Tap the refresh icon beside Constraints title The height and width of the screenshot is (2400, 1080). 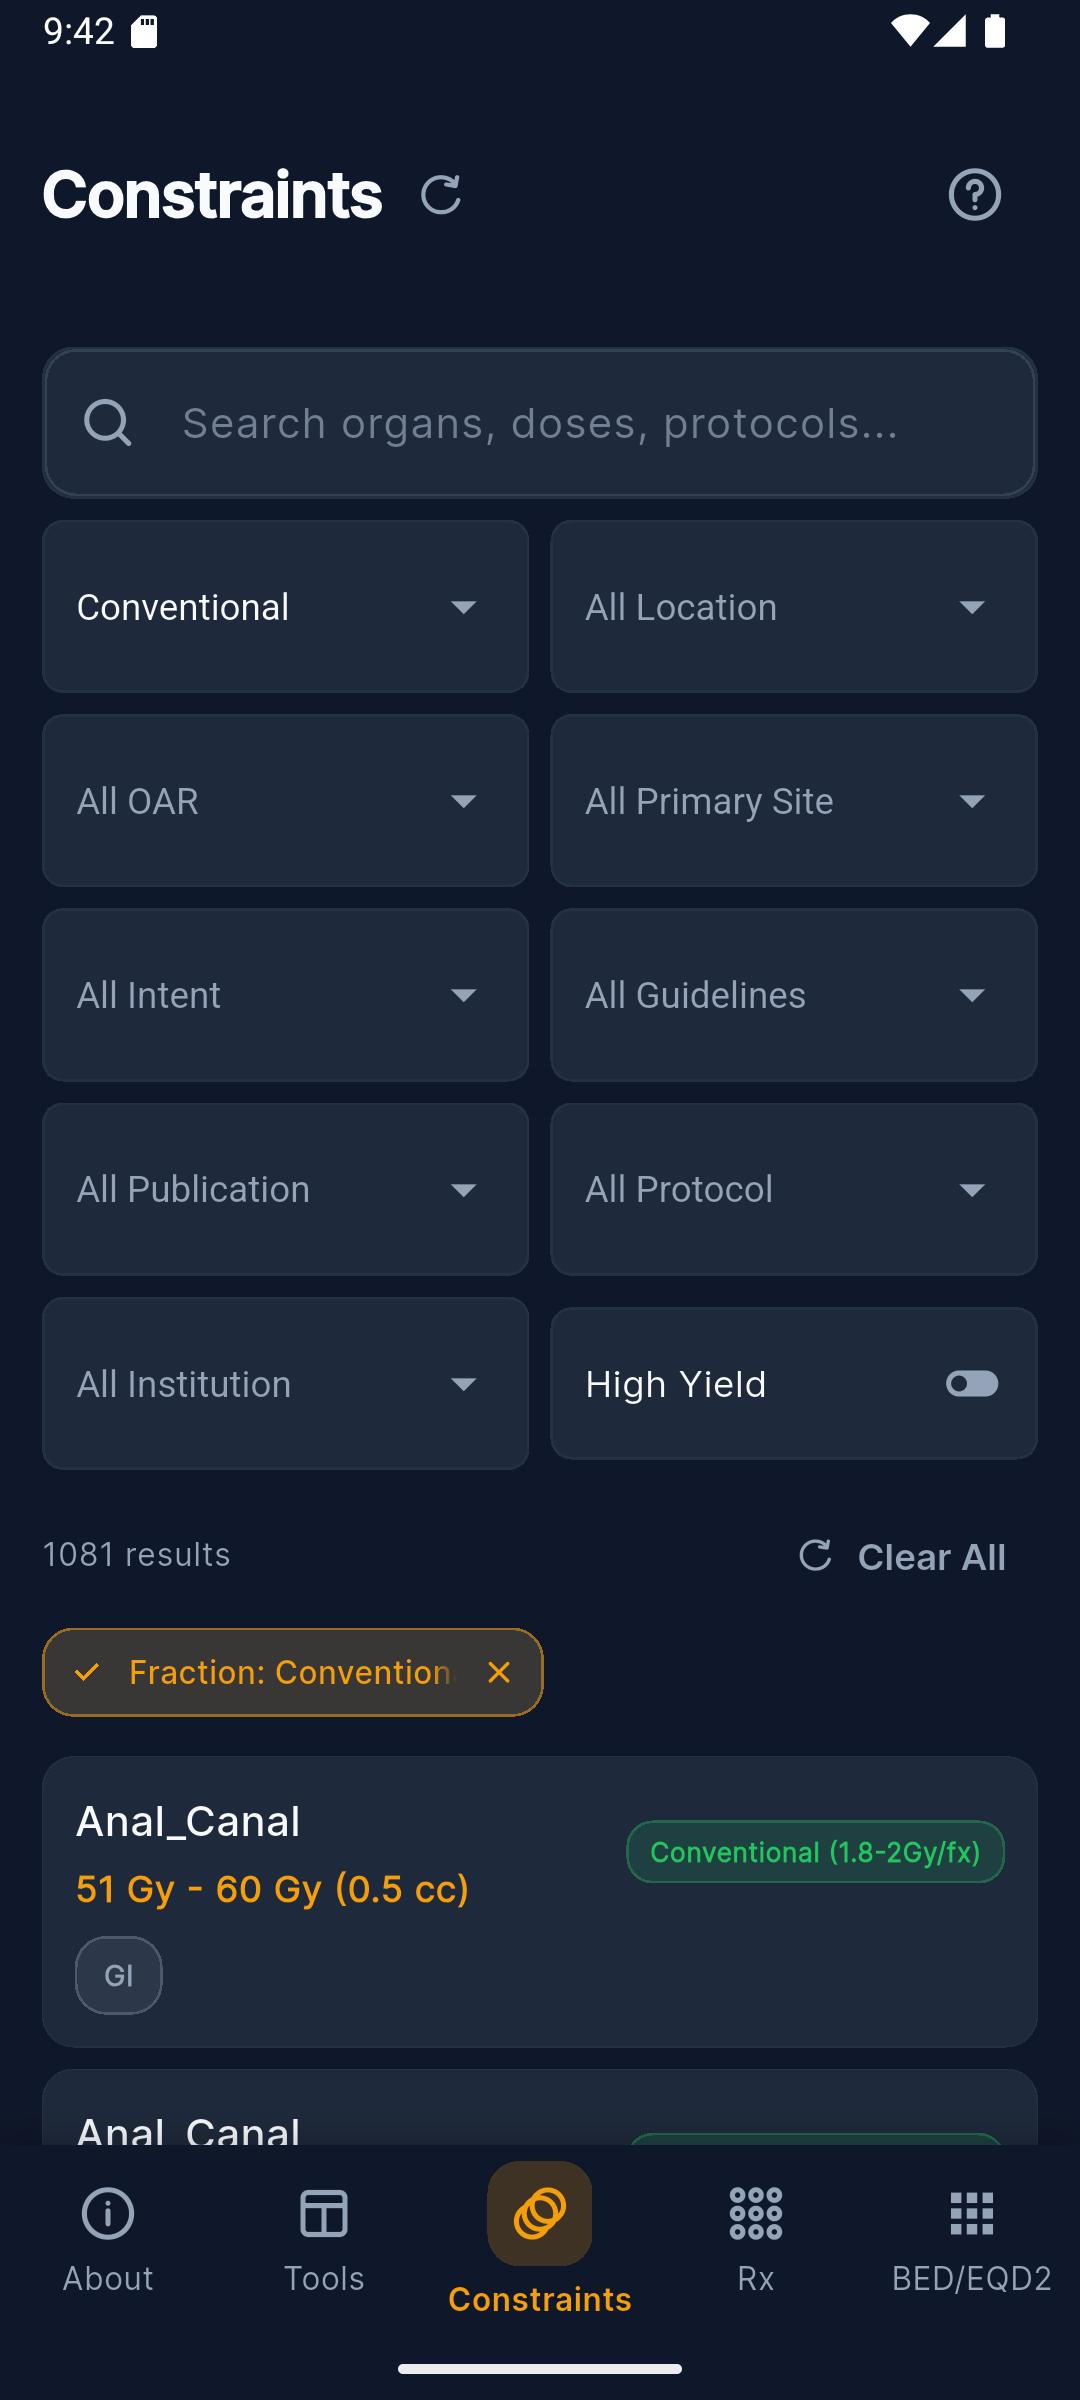pos(440,194)
